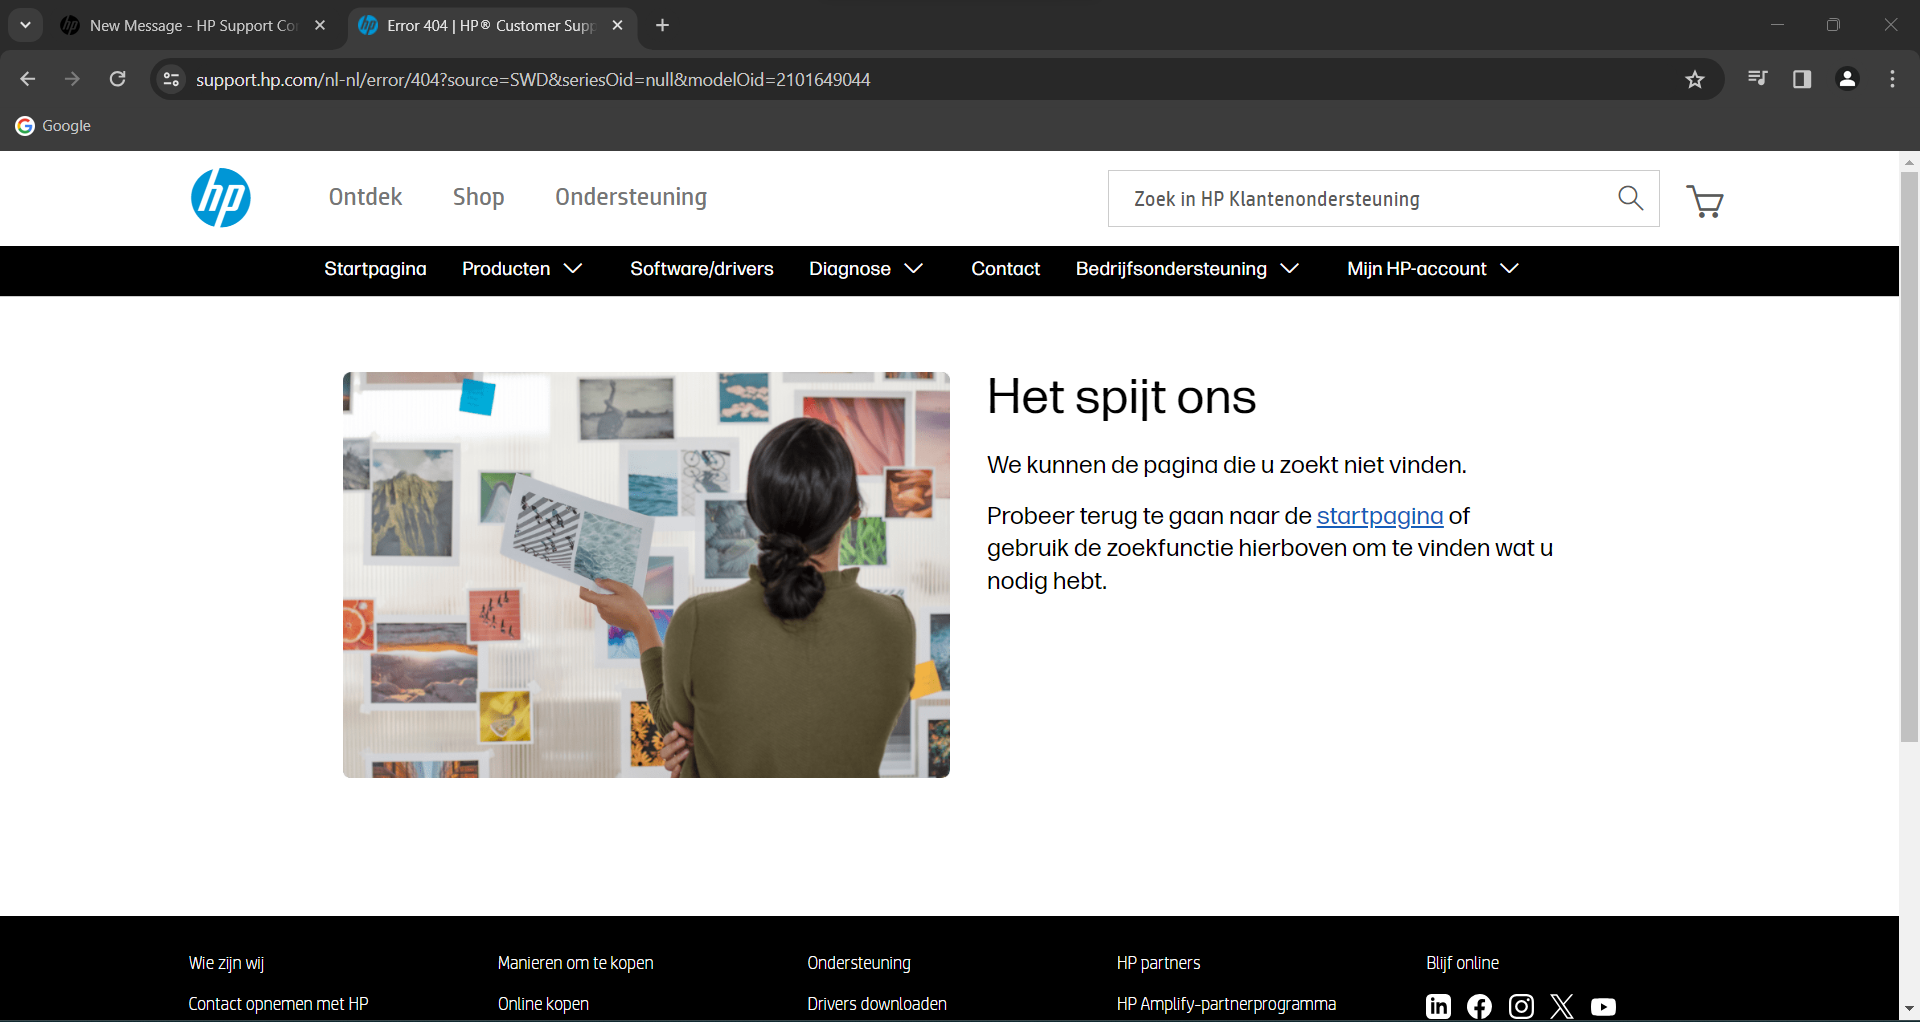Open HP's Instagram page

click(x=1520, y=1007)
